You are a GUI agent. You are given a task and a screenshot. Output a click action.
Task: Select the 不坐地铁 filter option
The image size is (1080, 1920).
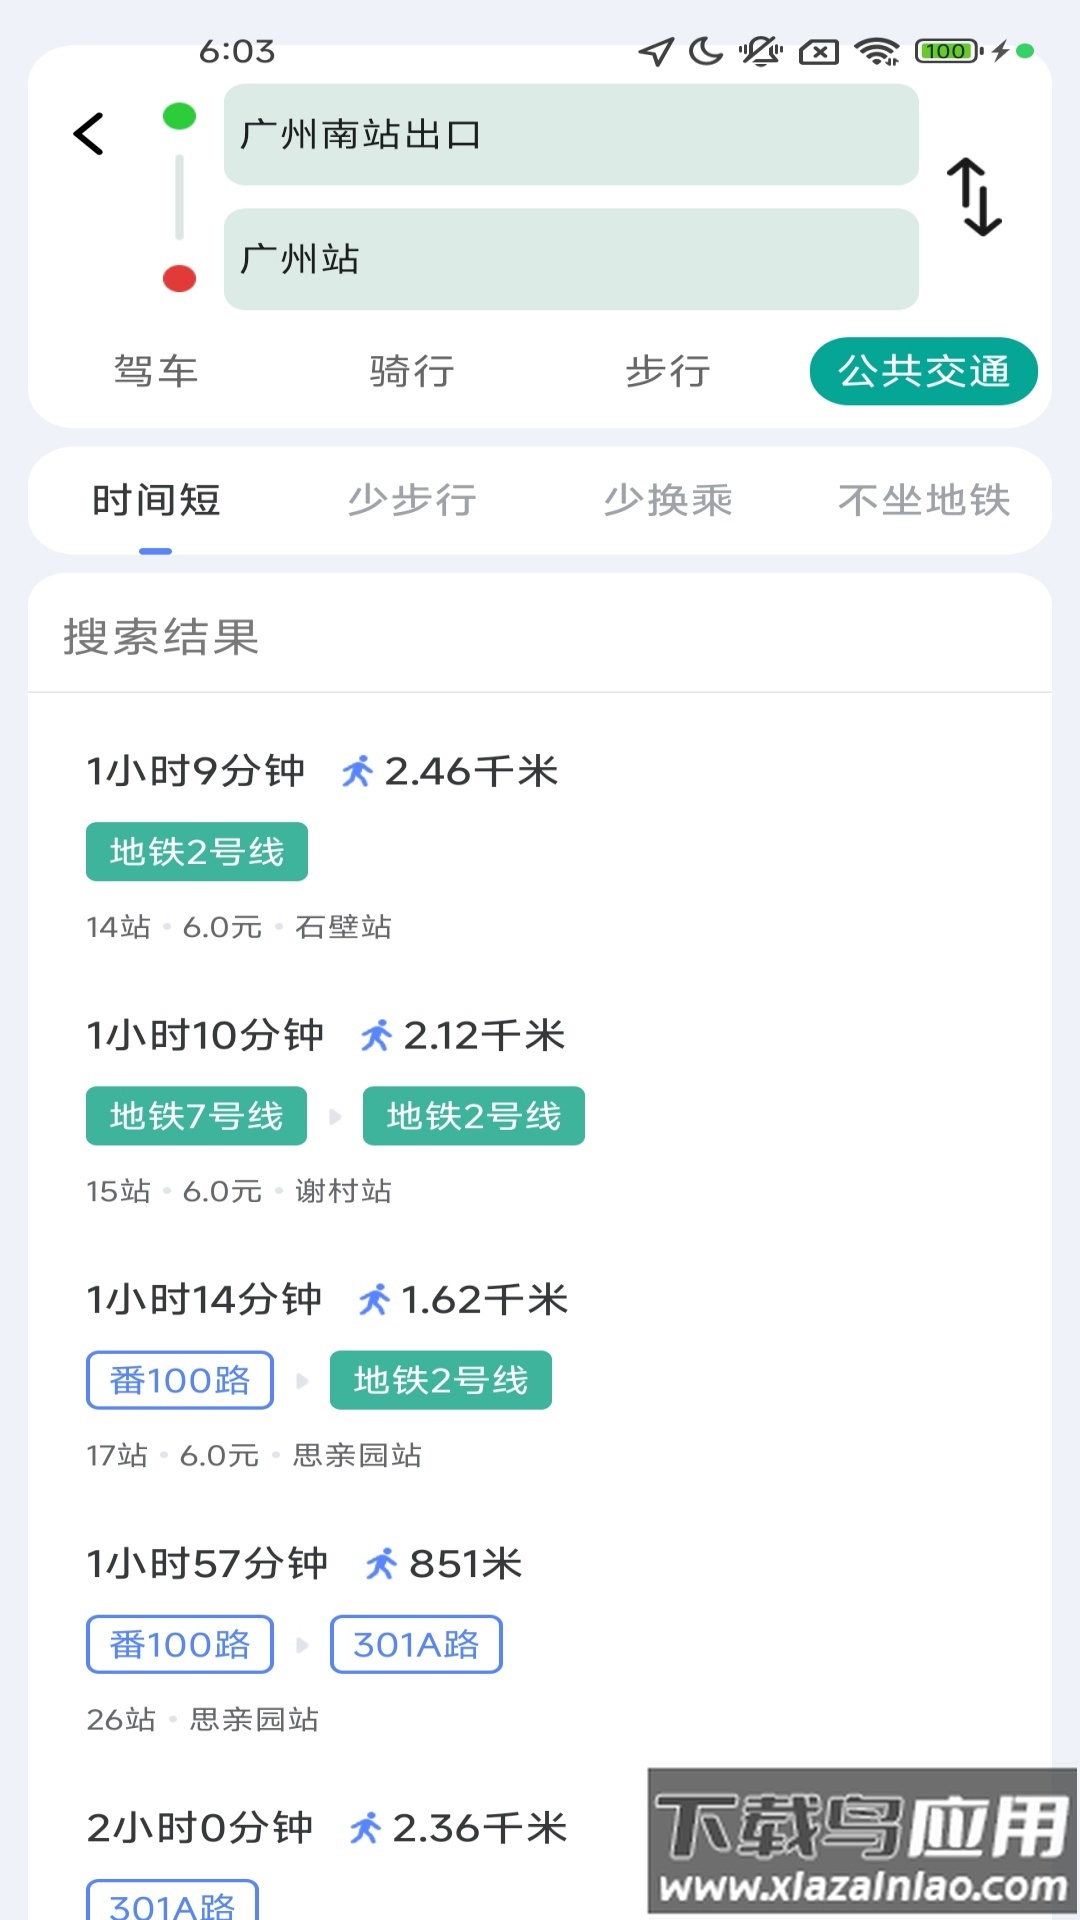click(x=923, y=500)
